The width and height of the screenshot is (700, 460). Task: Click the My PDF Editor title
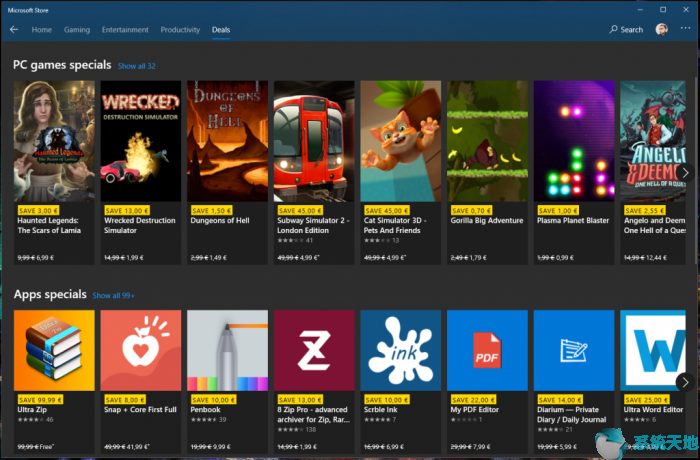tap(475, 410)
